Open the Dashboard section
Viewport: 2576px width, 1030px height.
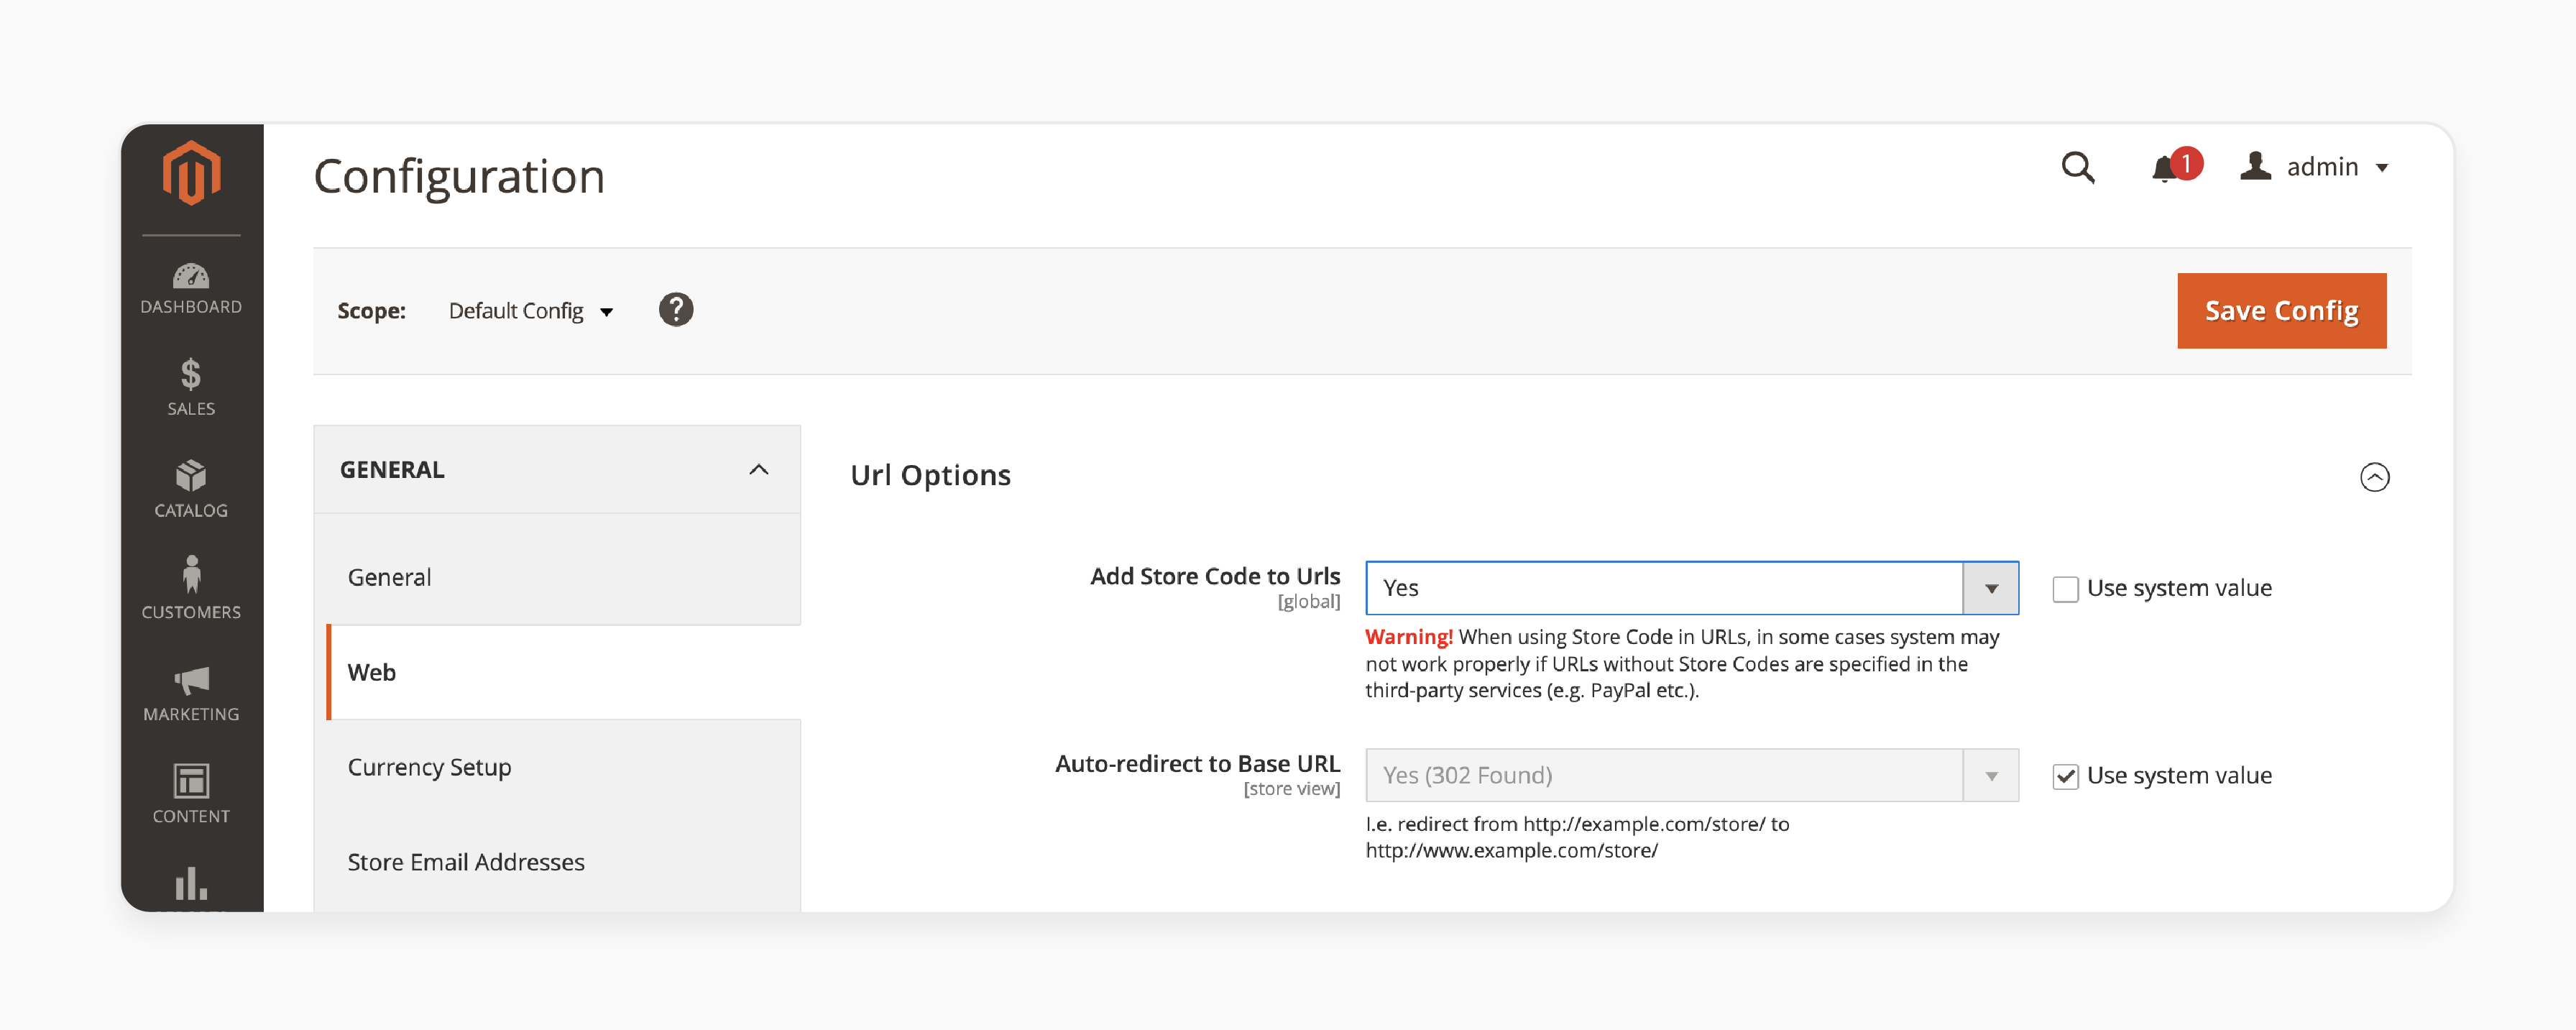coord(191,289)
